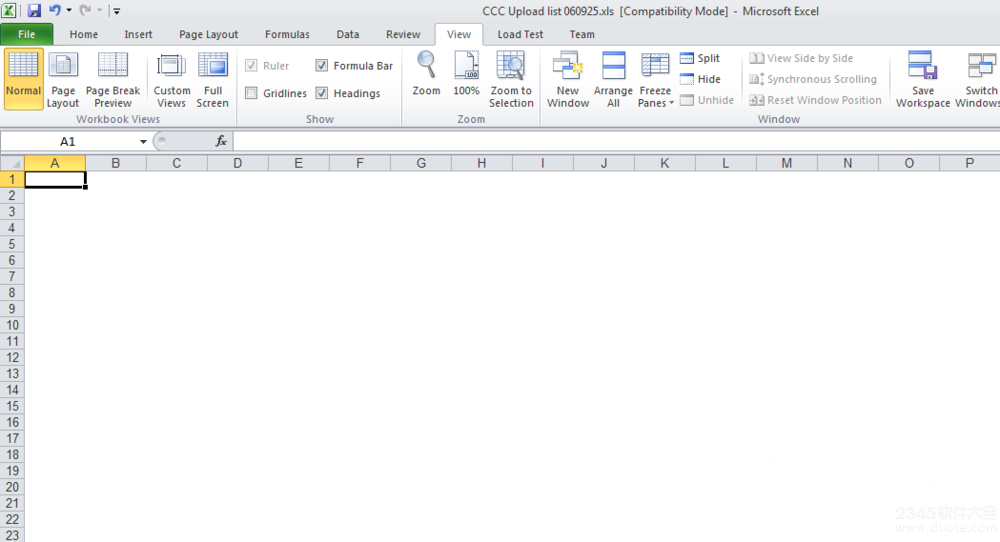Enter Full Screen view
Screen dimensions: 1000x542
[x=212, y=79]
